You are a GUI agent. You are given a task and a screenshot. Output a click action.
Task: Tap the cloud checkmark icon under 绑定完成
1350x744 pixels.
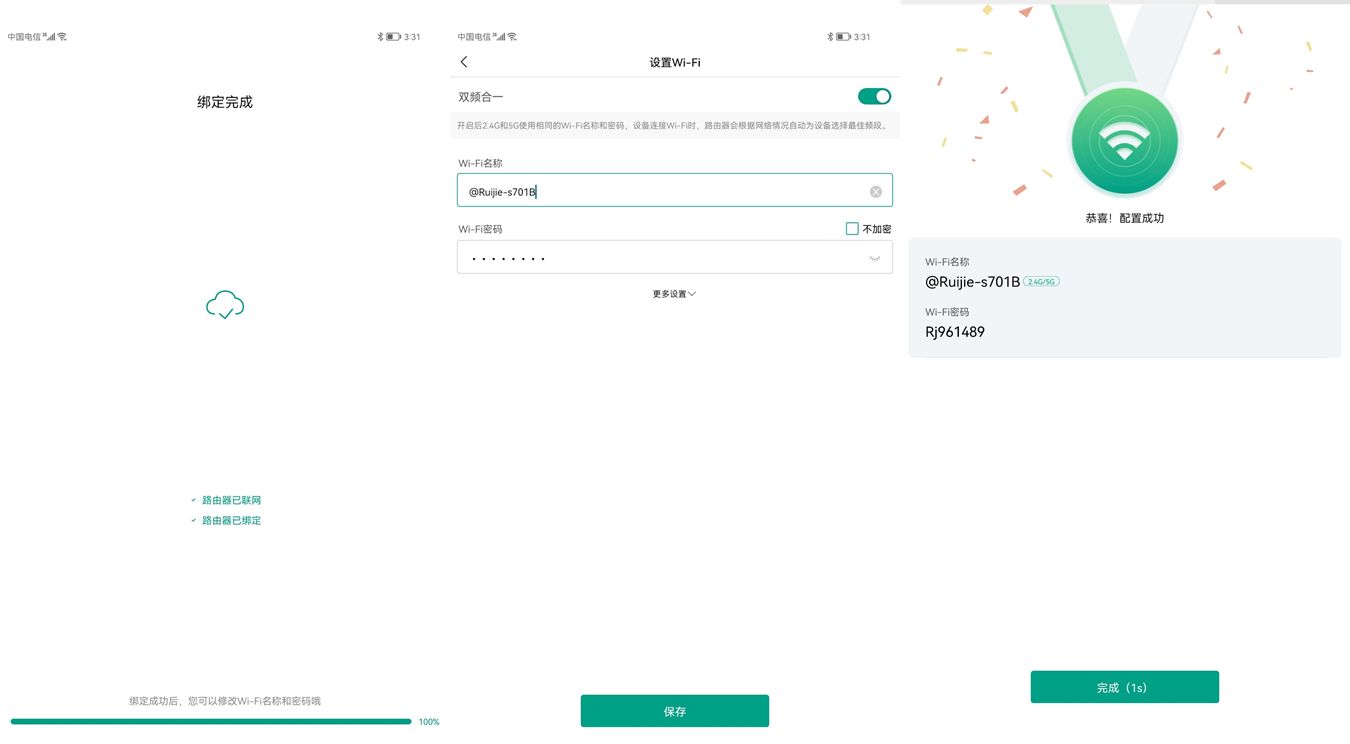225,305
